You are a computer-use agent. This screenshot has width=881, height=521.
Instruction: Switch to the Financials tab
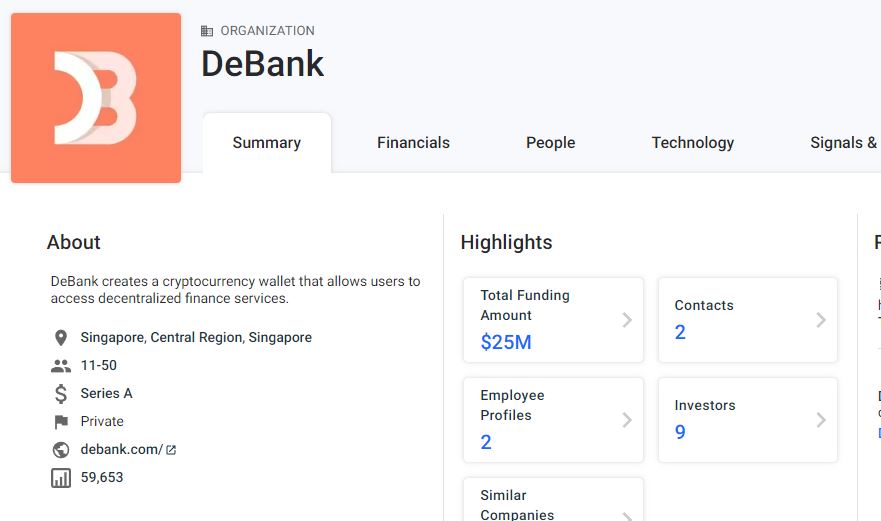tap(413, 143)
